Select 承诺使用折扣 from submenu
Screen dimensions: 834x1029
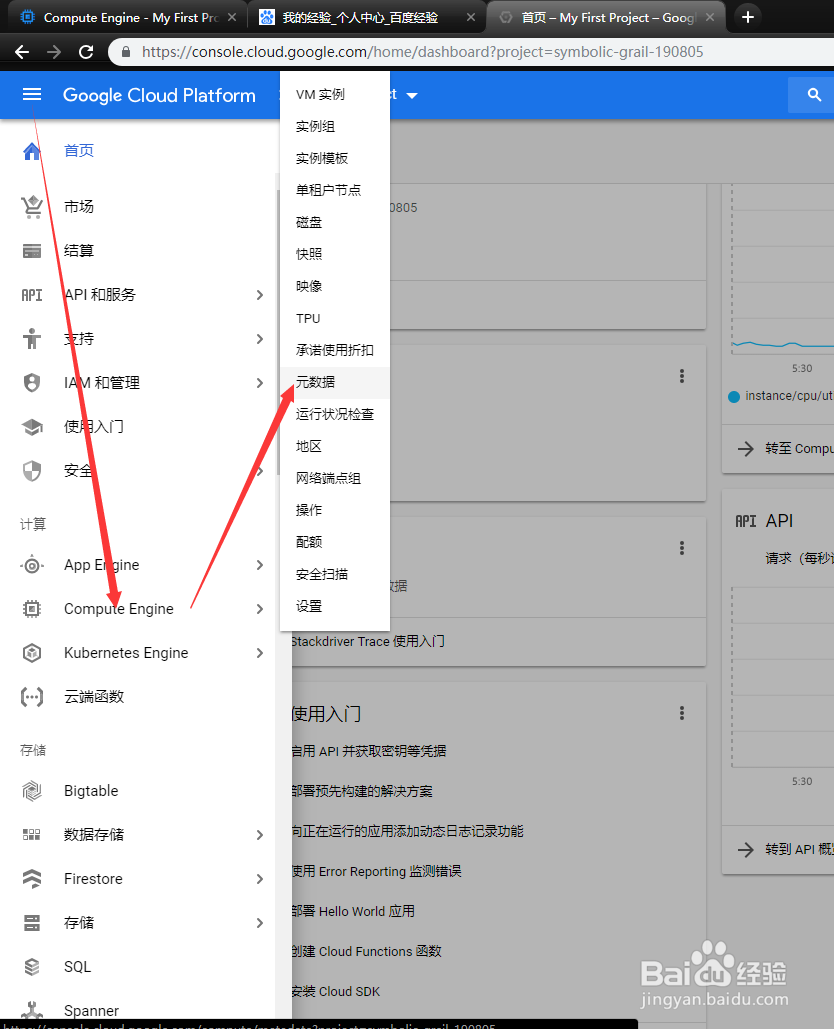pyautogui.click(x=335, y=350)
